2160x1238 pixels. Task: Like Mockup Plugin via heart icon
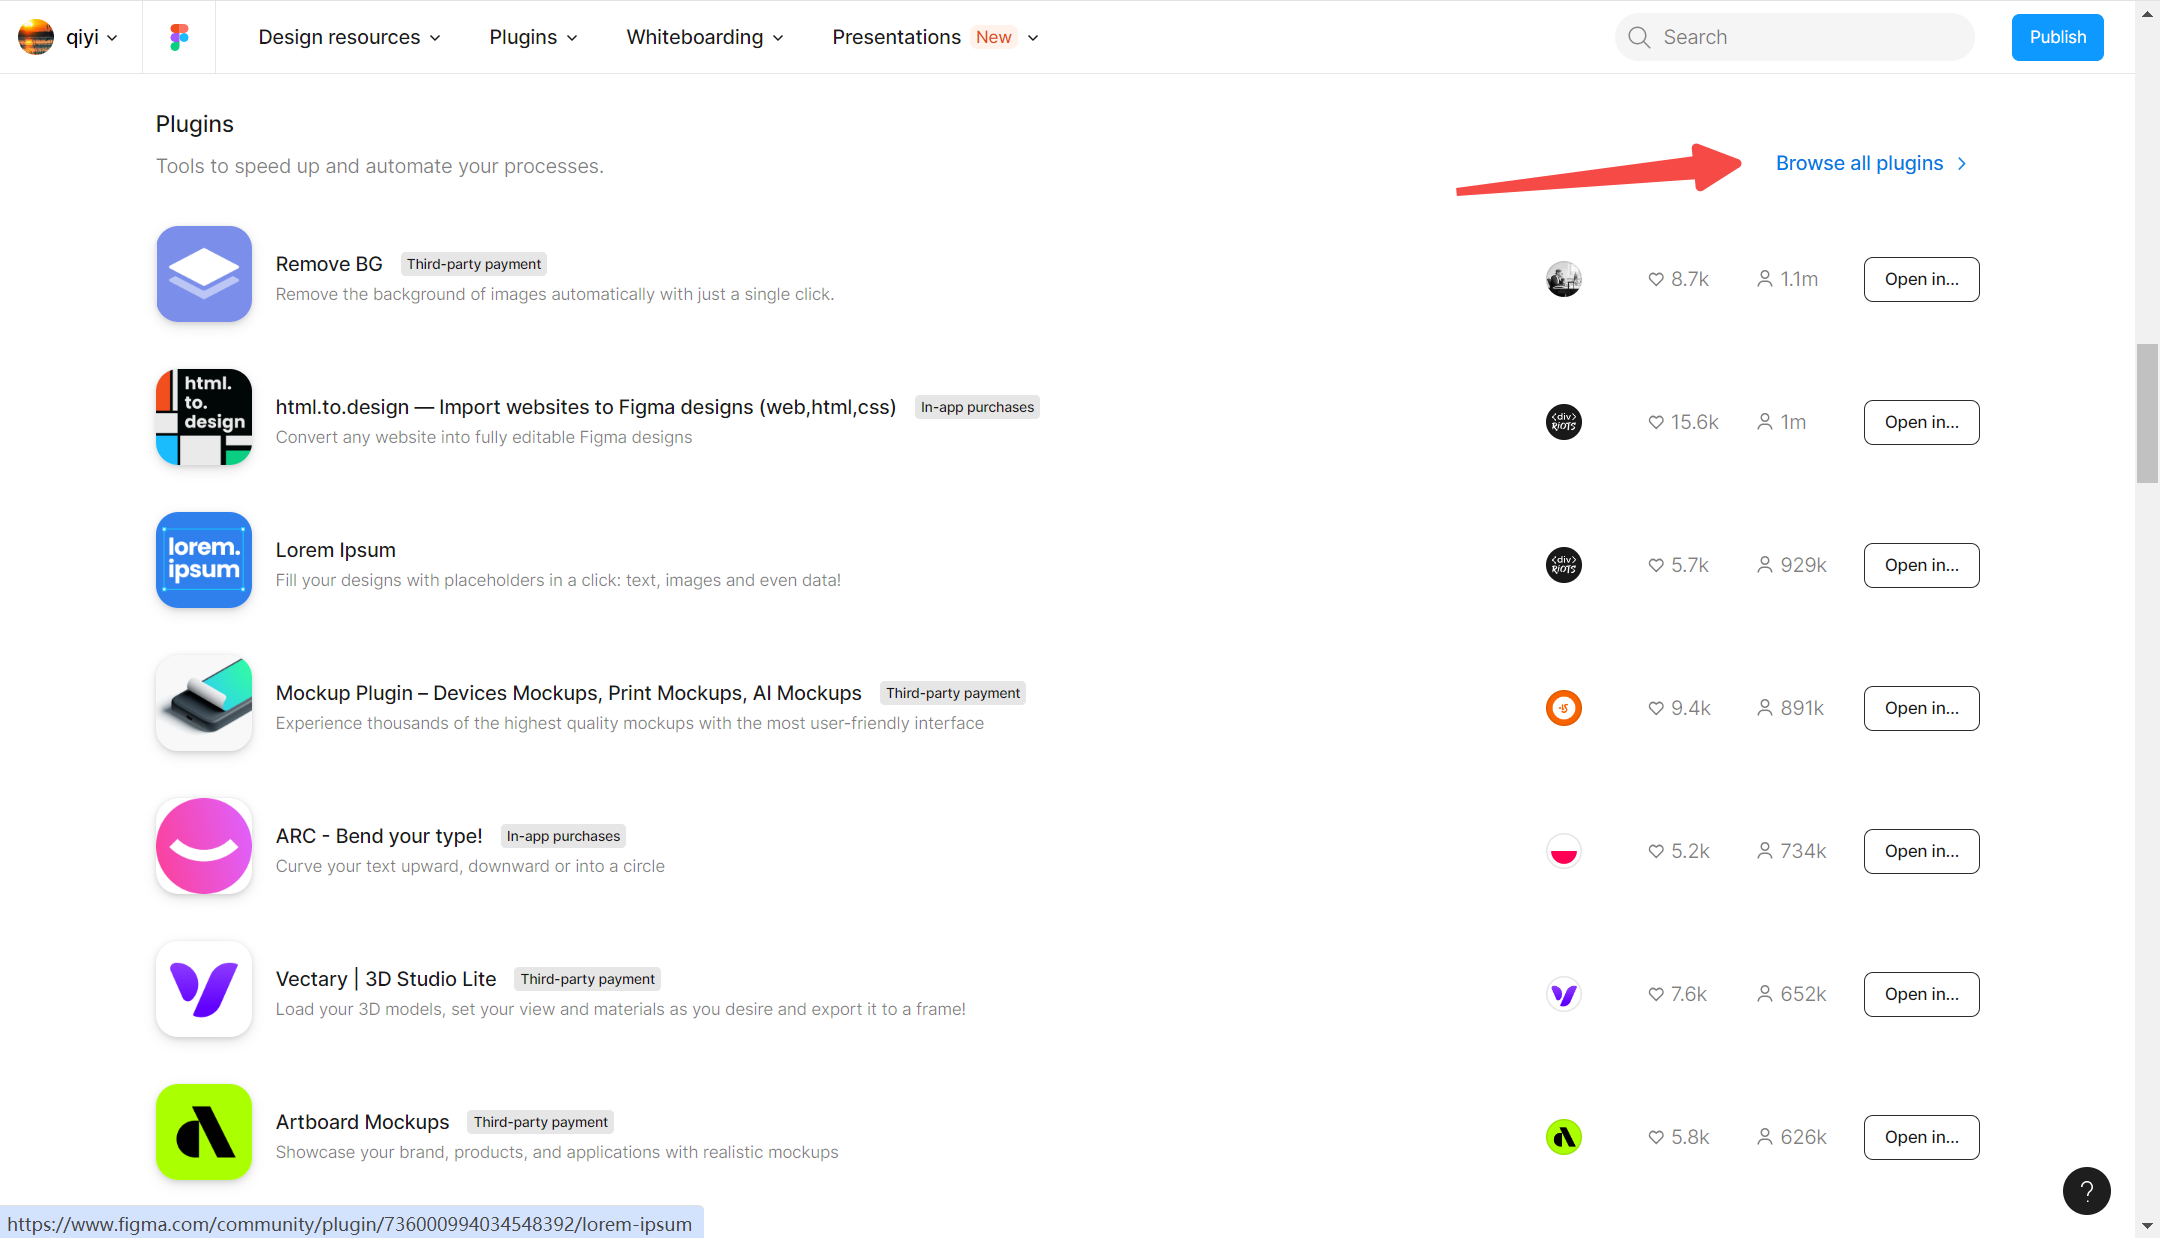click(1656, 708)
